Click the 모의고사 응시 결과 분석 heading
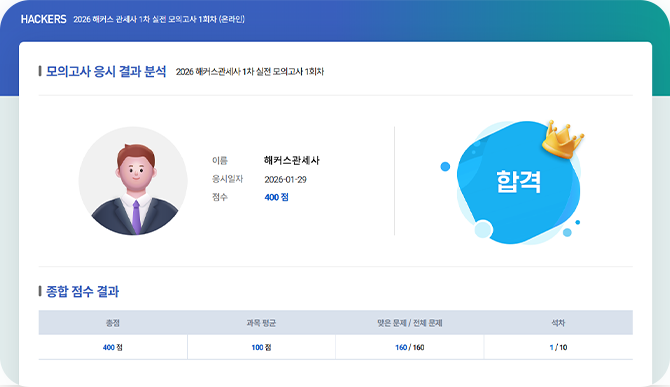 click(x=106, y=71)
